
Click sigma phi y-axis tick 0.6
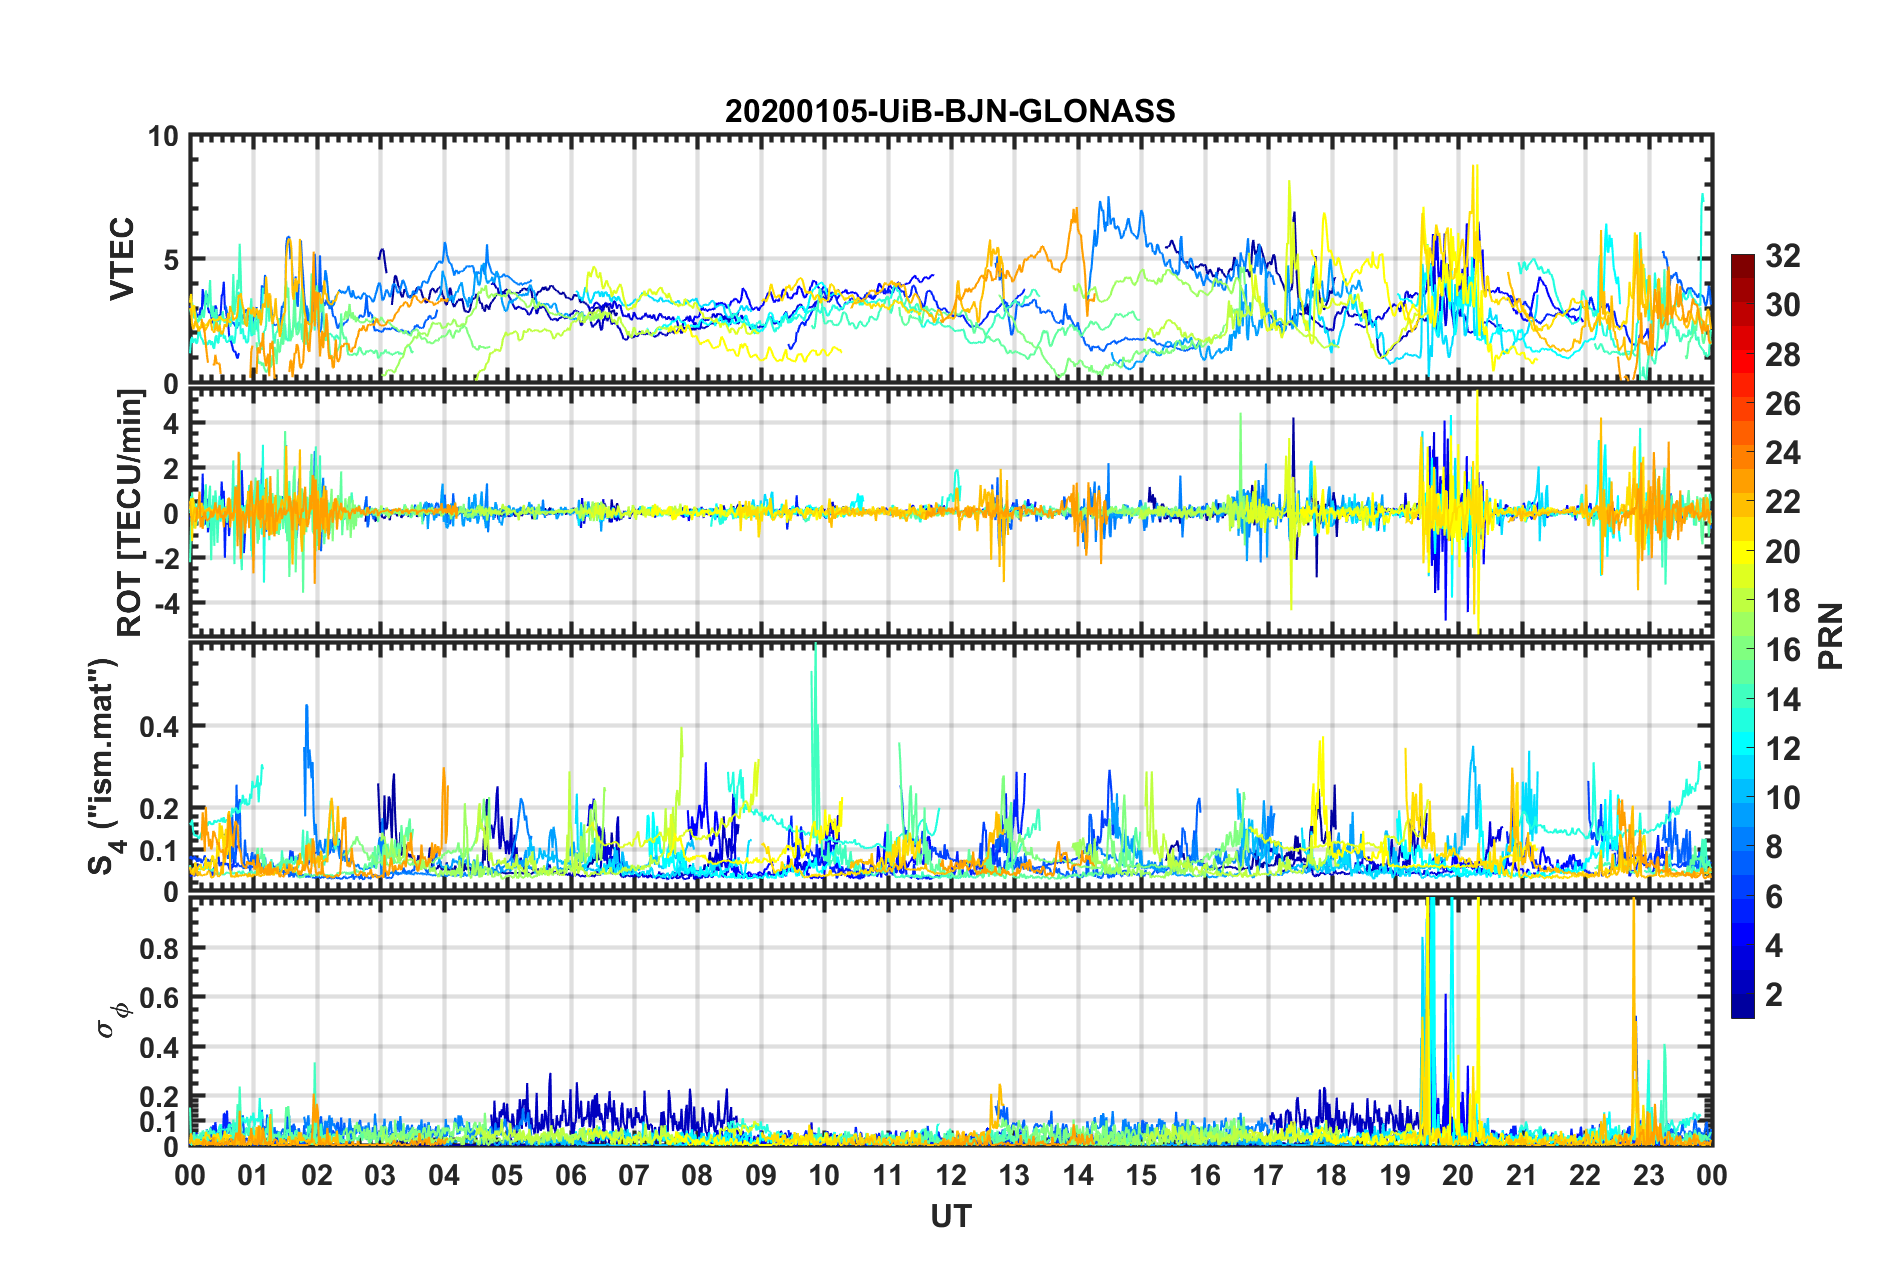tap(160, 998)
